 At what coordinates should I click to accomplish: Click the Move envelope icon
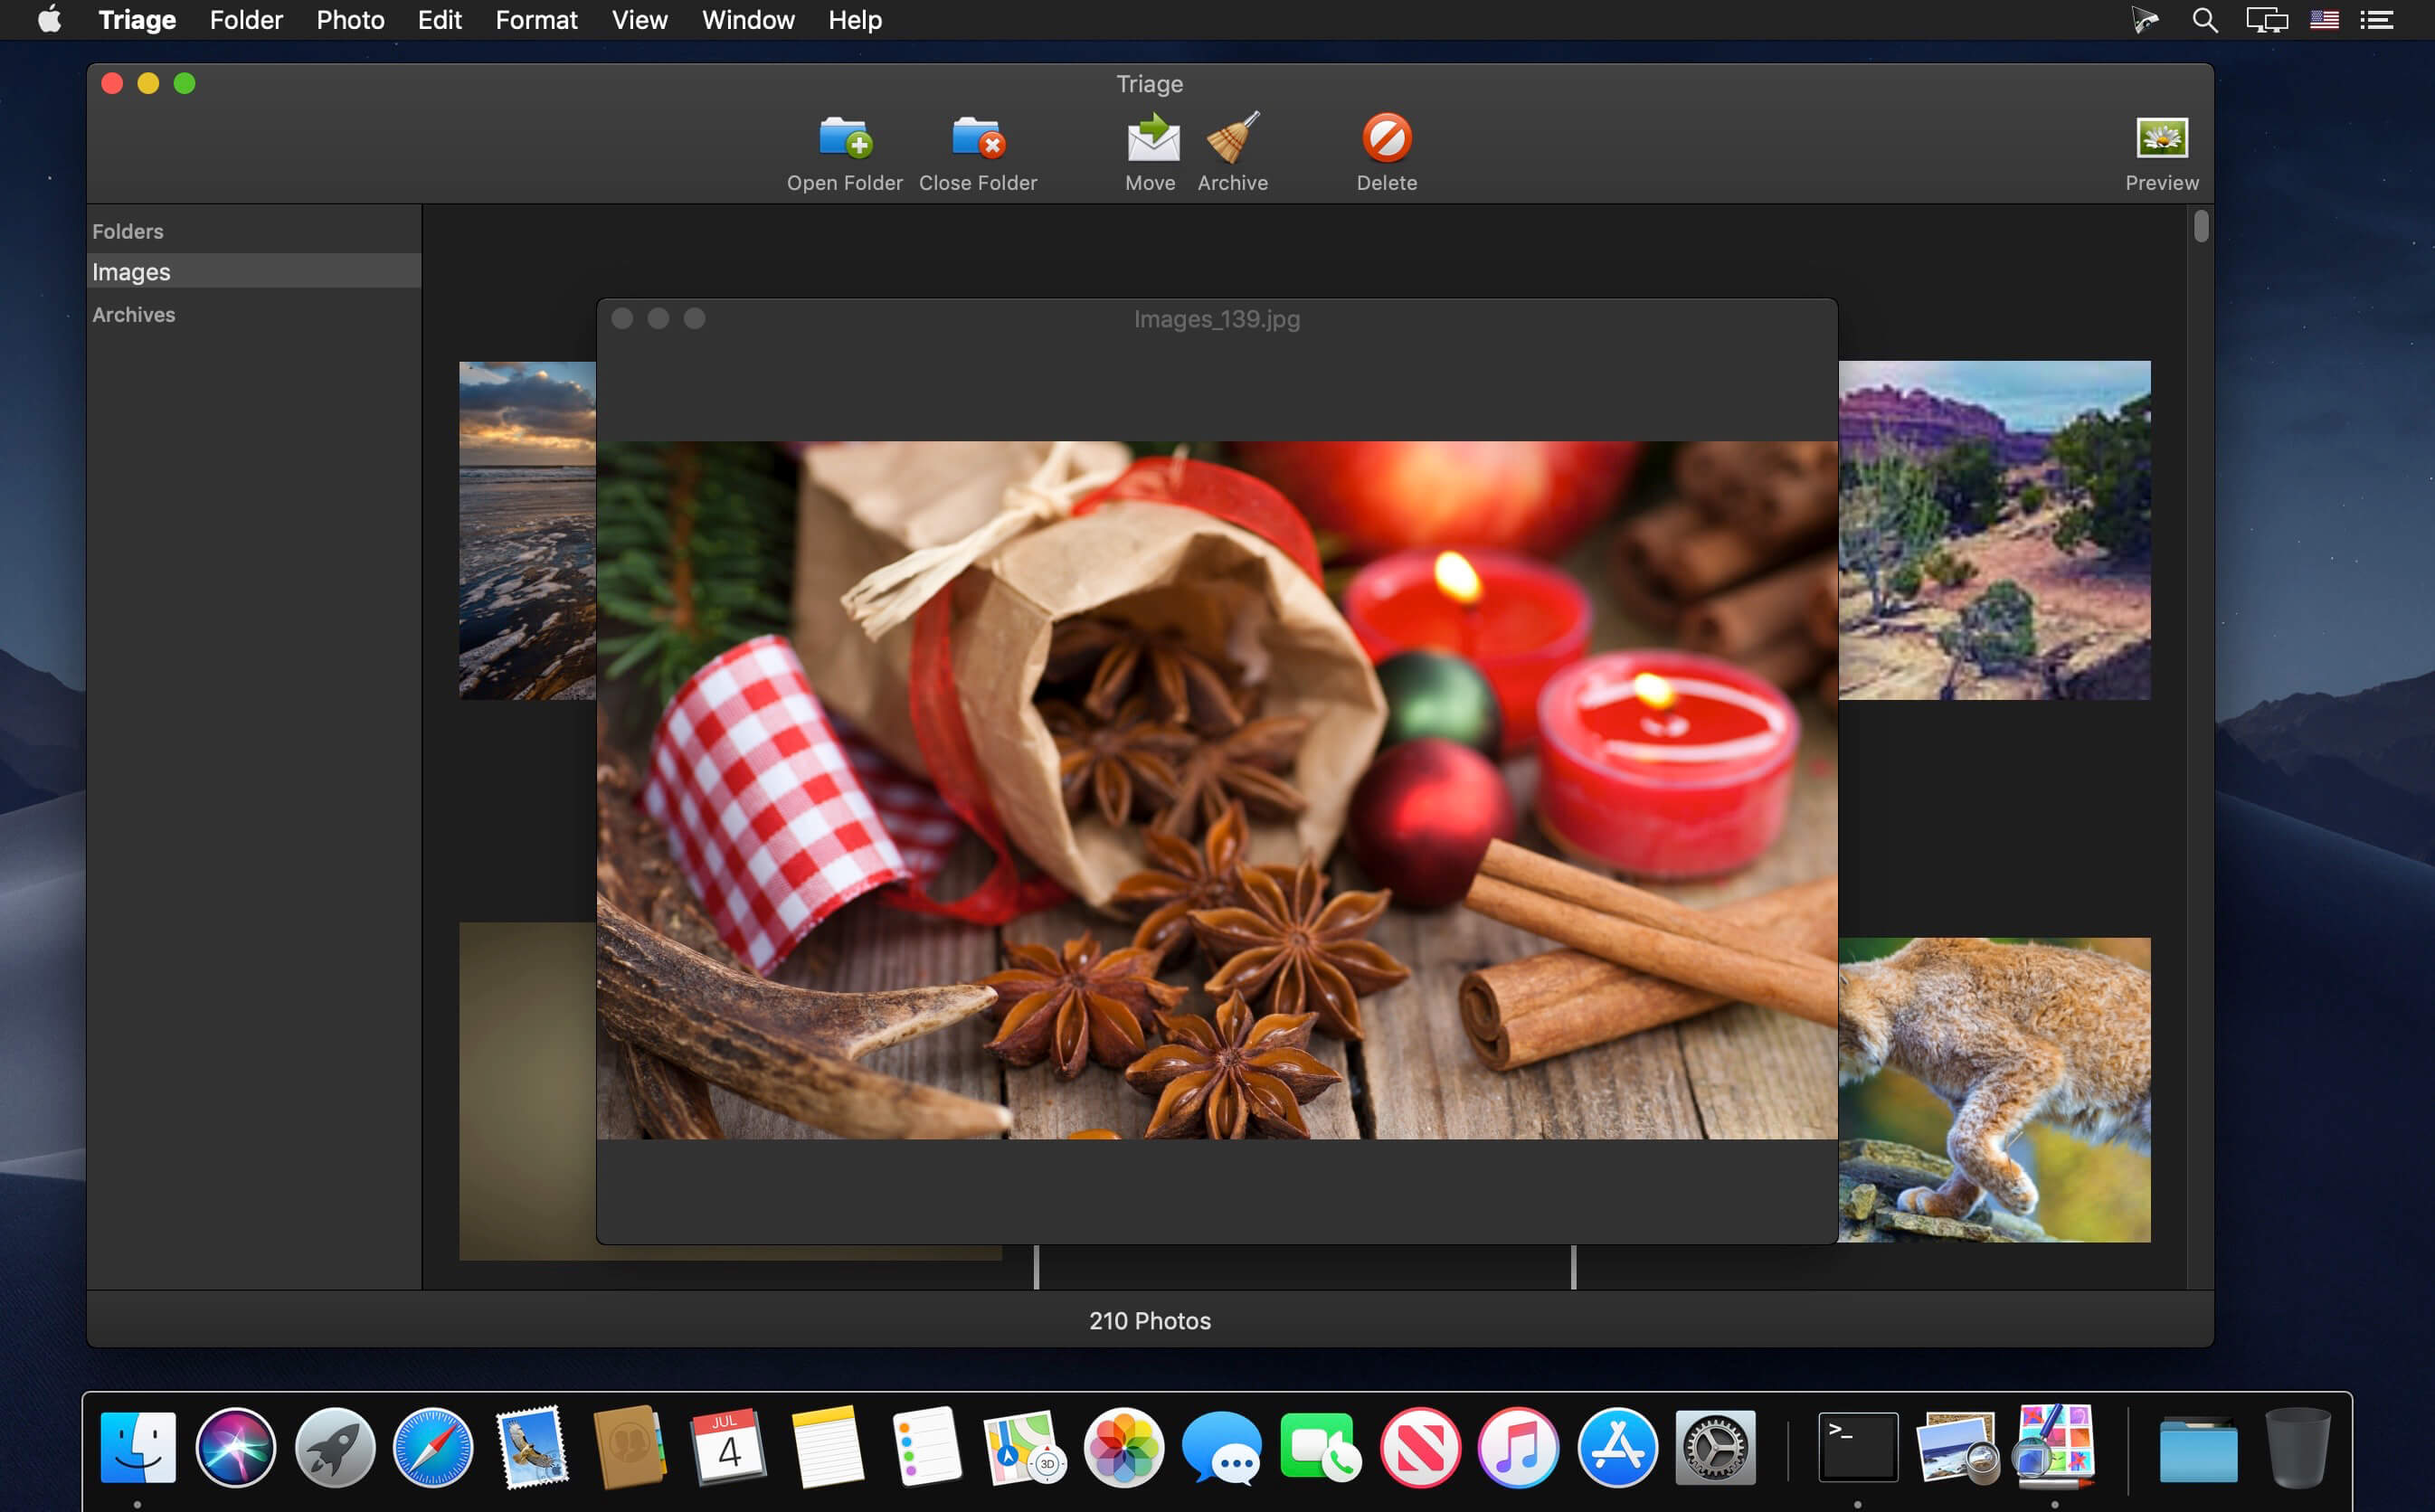click(1153, 138)
